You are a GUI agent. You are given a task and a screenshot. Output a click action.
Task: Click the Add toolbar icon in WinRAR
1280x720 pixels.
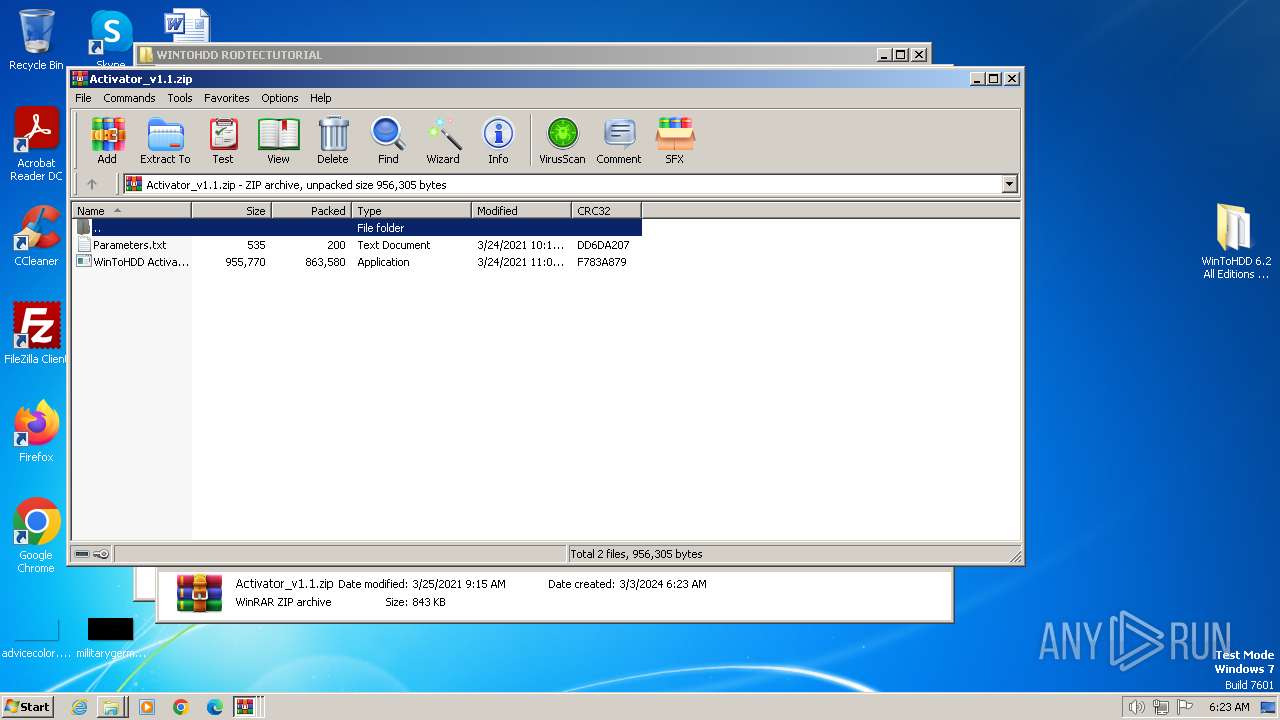107,141
